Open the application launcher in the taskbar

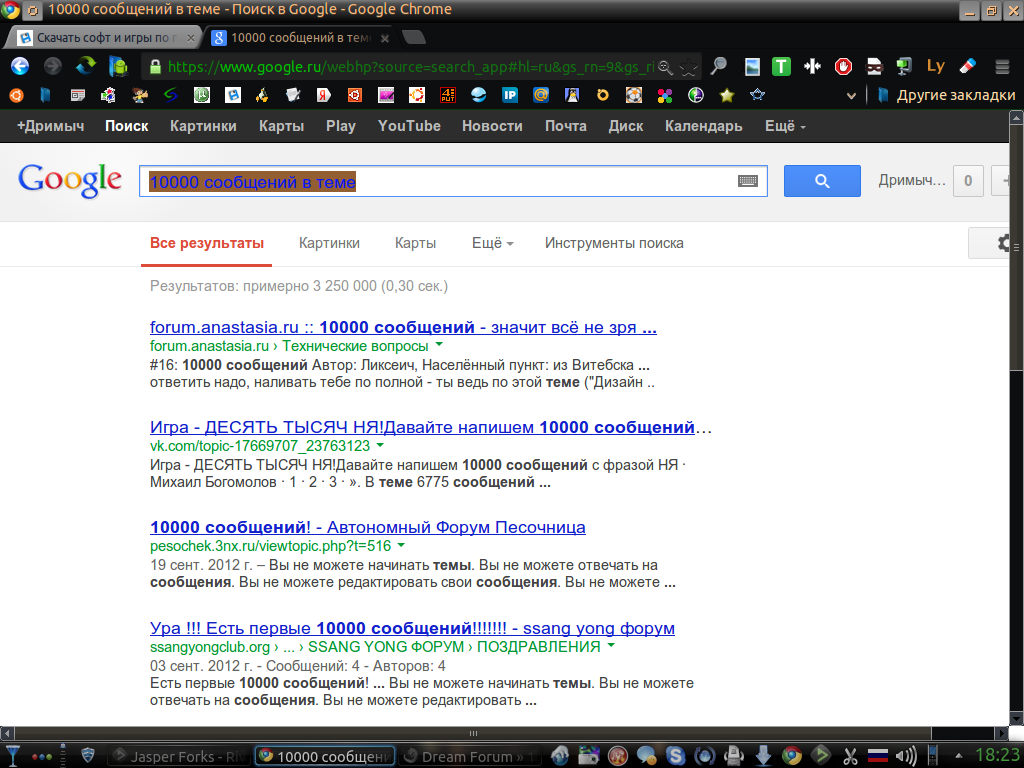[x=12, y=756]
